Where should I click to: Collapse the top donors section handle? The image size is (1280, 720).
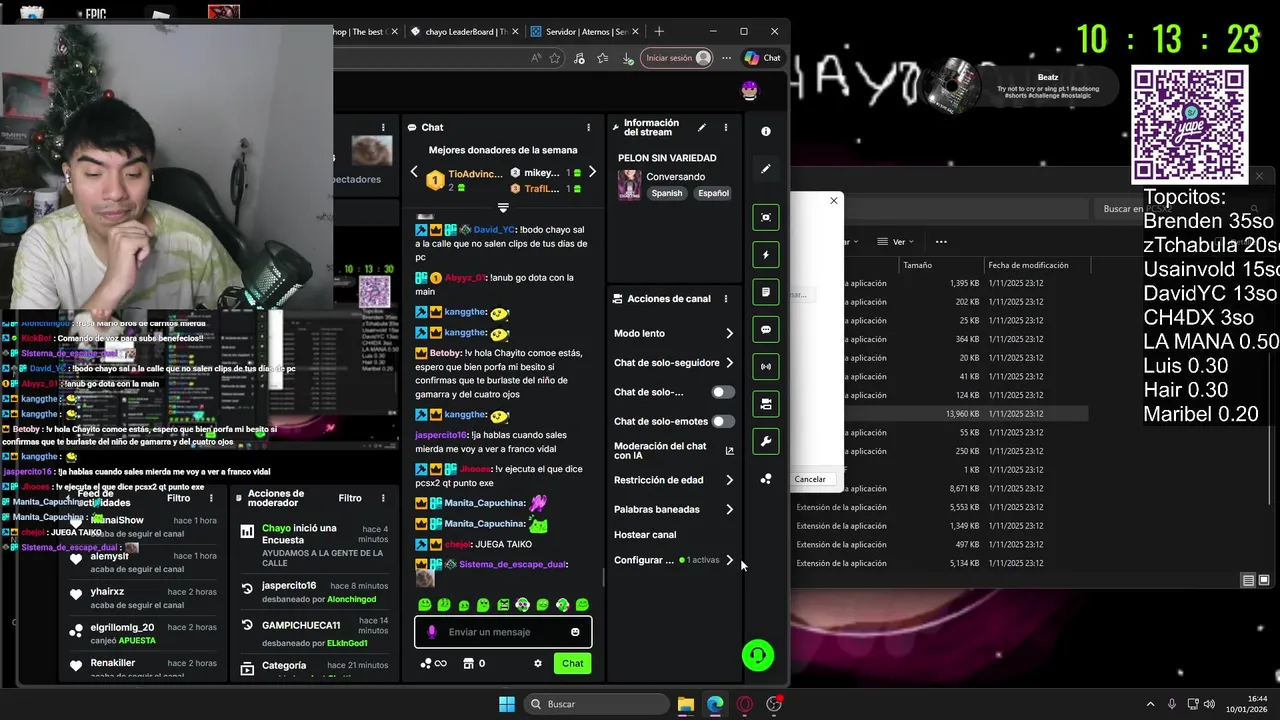click(503, 208)
